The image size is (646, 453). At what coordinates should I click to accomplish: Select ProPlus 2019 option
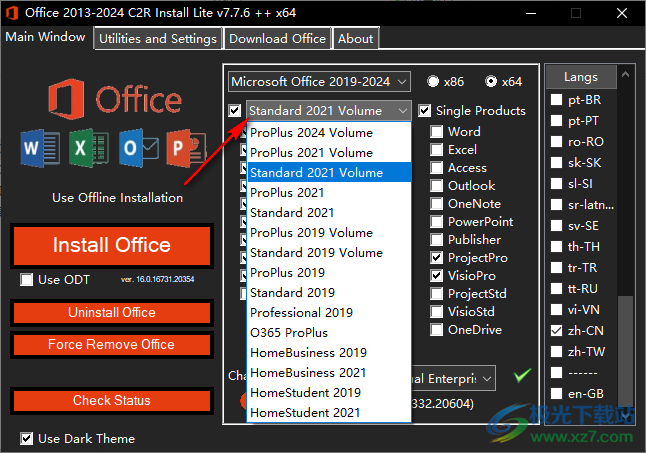pos(329,273)
